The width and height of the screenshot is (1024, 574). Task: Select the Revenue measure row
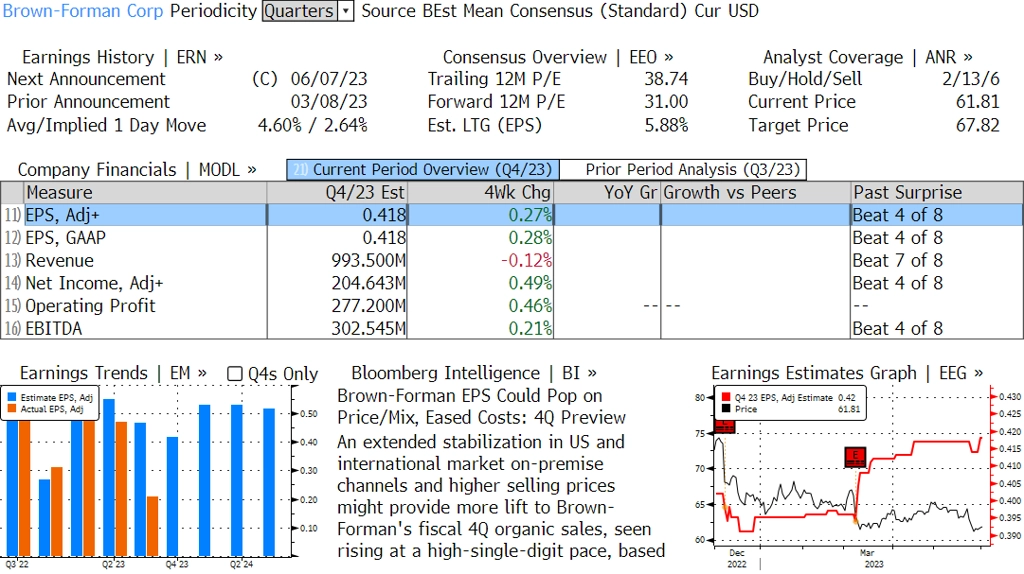pos(60,260)
